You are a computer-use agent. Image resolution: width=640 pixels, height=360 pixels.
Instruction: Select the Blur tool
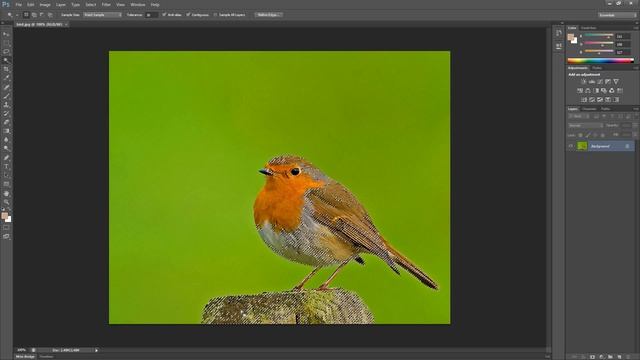[6, 140]
